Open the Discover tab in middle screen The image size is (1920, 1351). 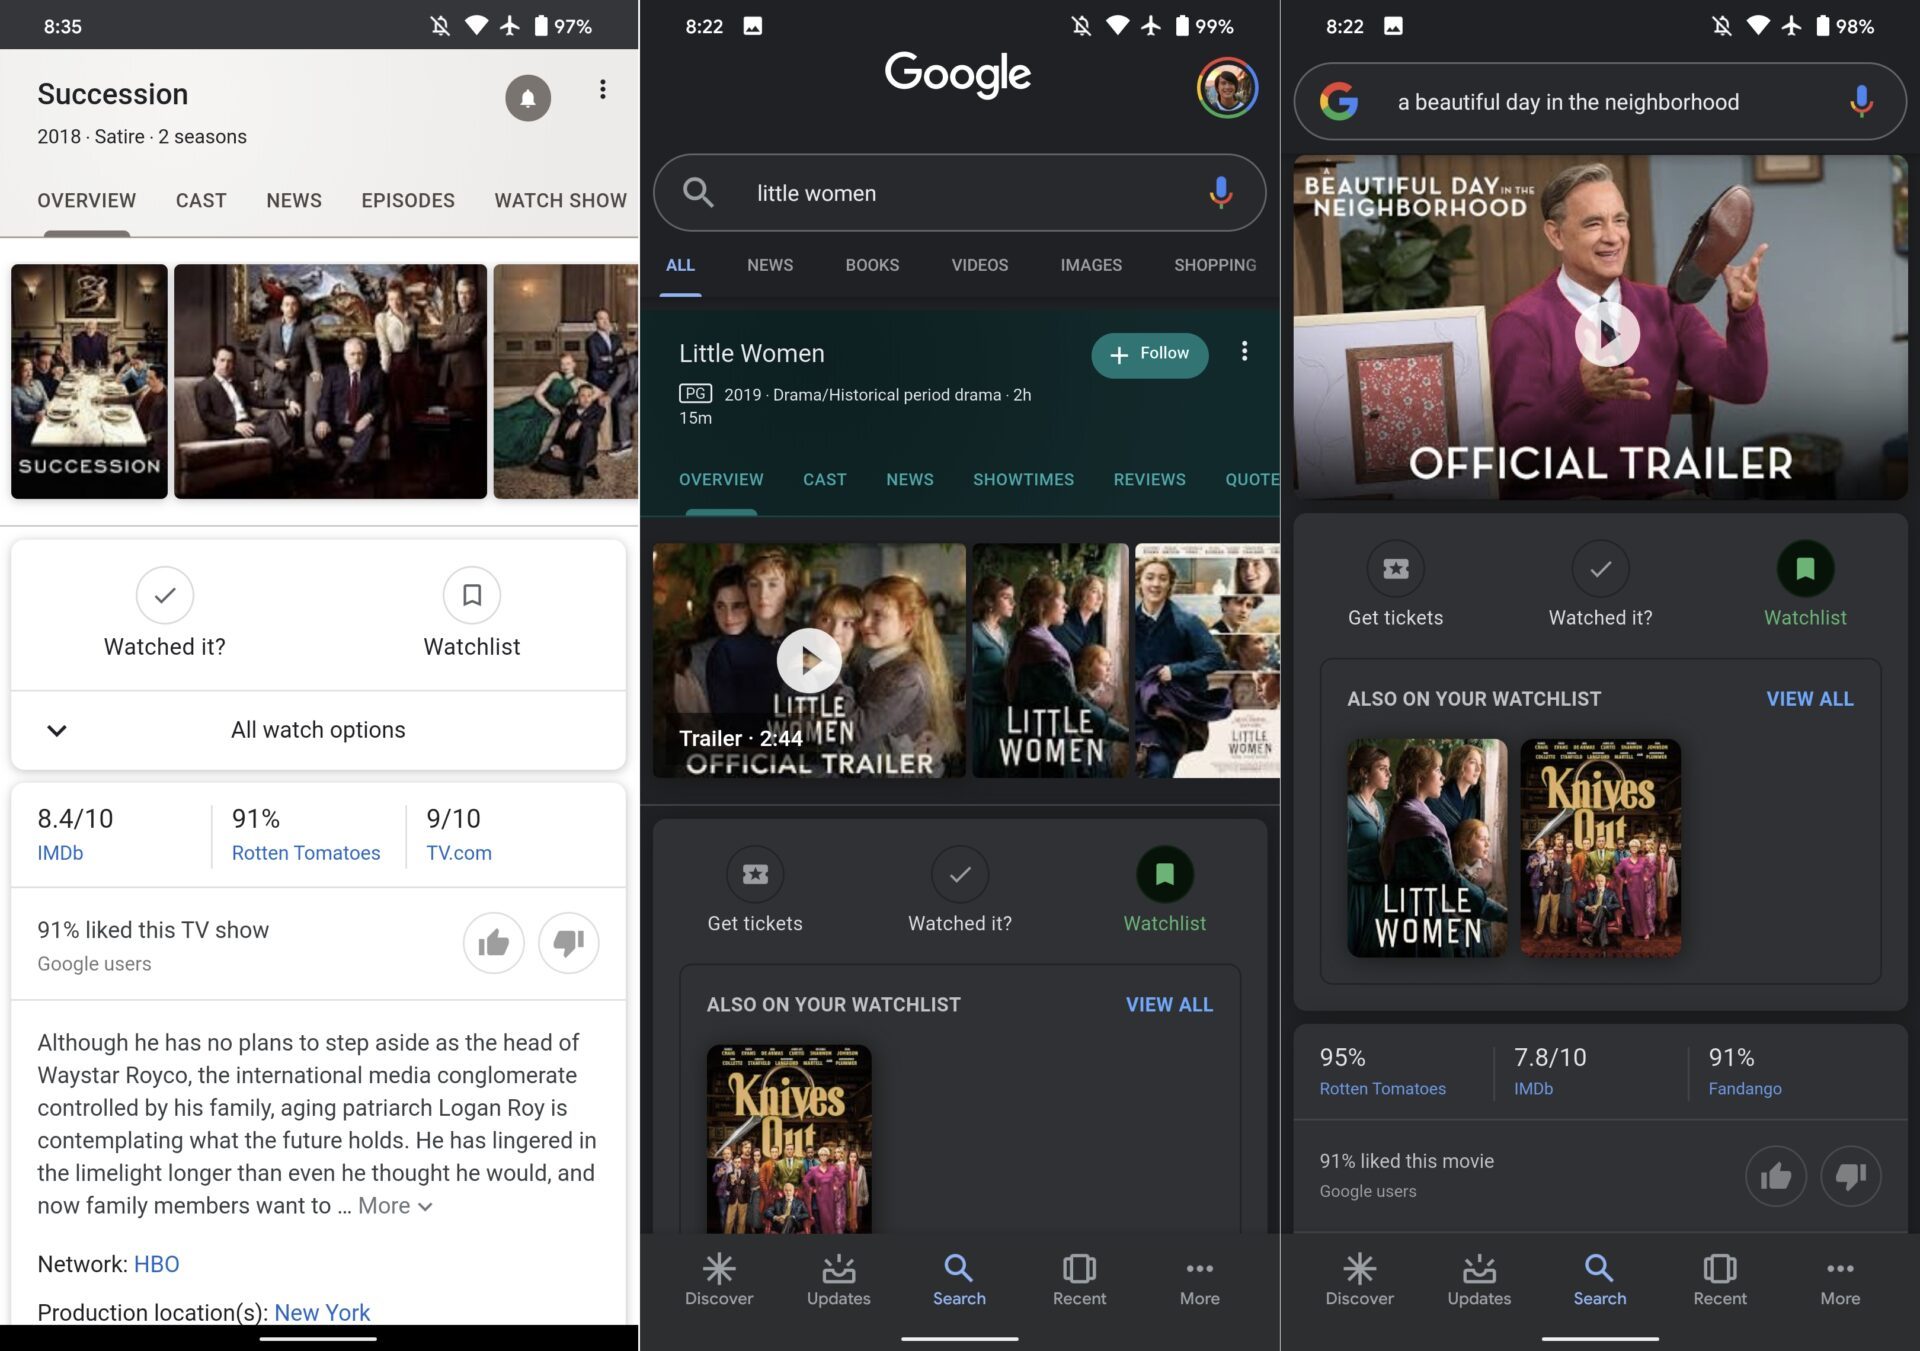pos(718,1280)
